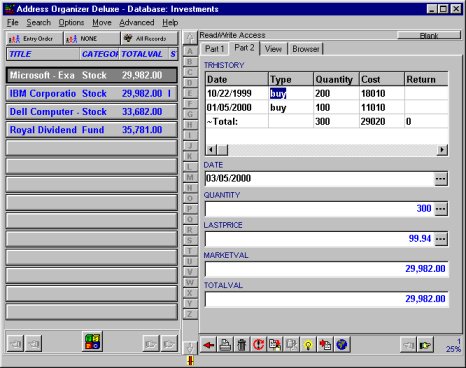
Task: Jump to letter D in alphabet index
Action: [190, 83]
